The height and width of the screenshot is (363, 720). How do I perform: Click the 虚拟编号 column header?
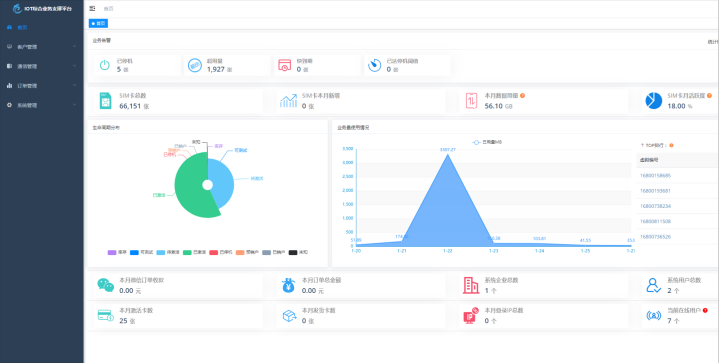click(x=648, y=160)
